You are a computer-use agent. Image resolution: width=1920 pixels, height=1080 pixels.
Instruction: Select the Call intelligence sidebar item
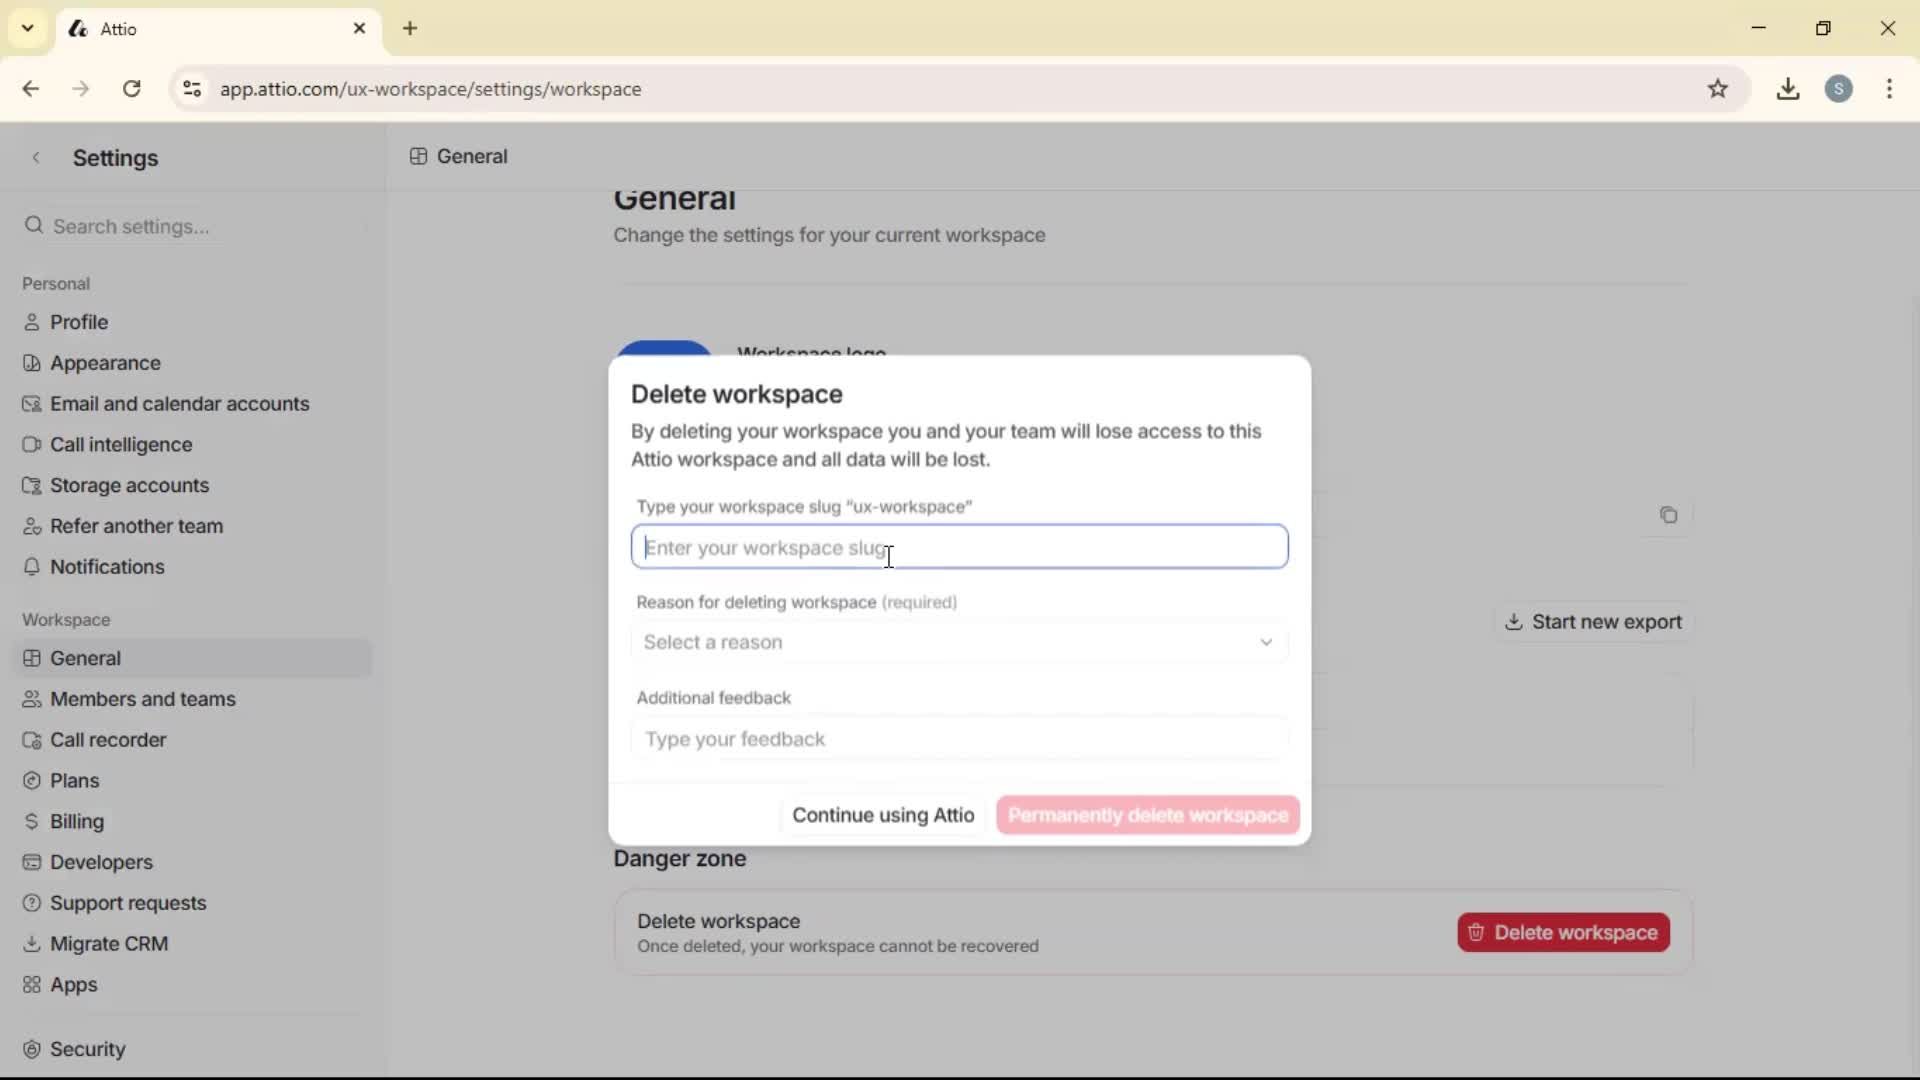121,444
